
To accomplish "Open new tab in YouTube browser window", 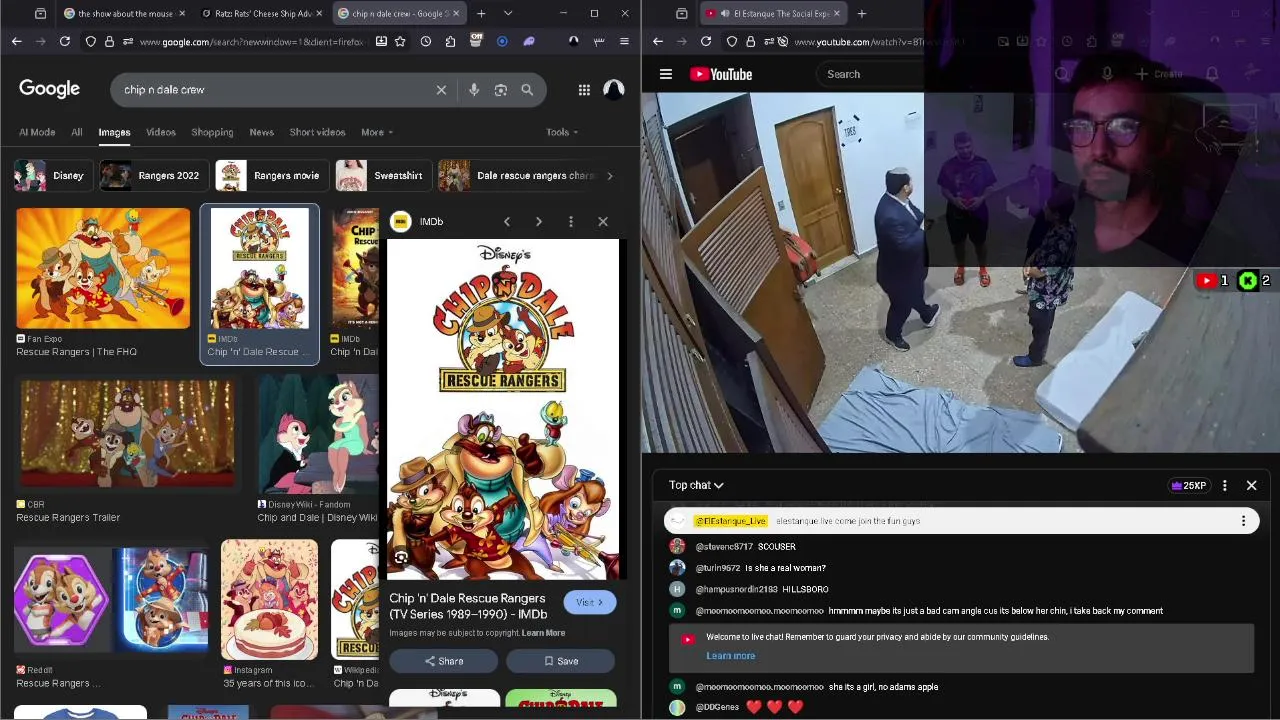I will pyautogui.click(x=861, y=13).
